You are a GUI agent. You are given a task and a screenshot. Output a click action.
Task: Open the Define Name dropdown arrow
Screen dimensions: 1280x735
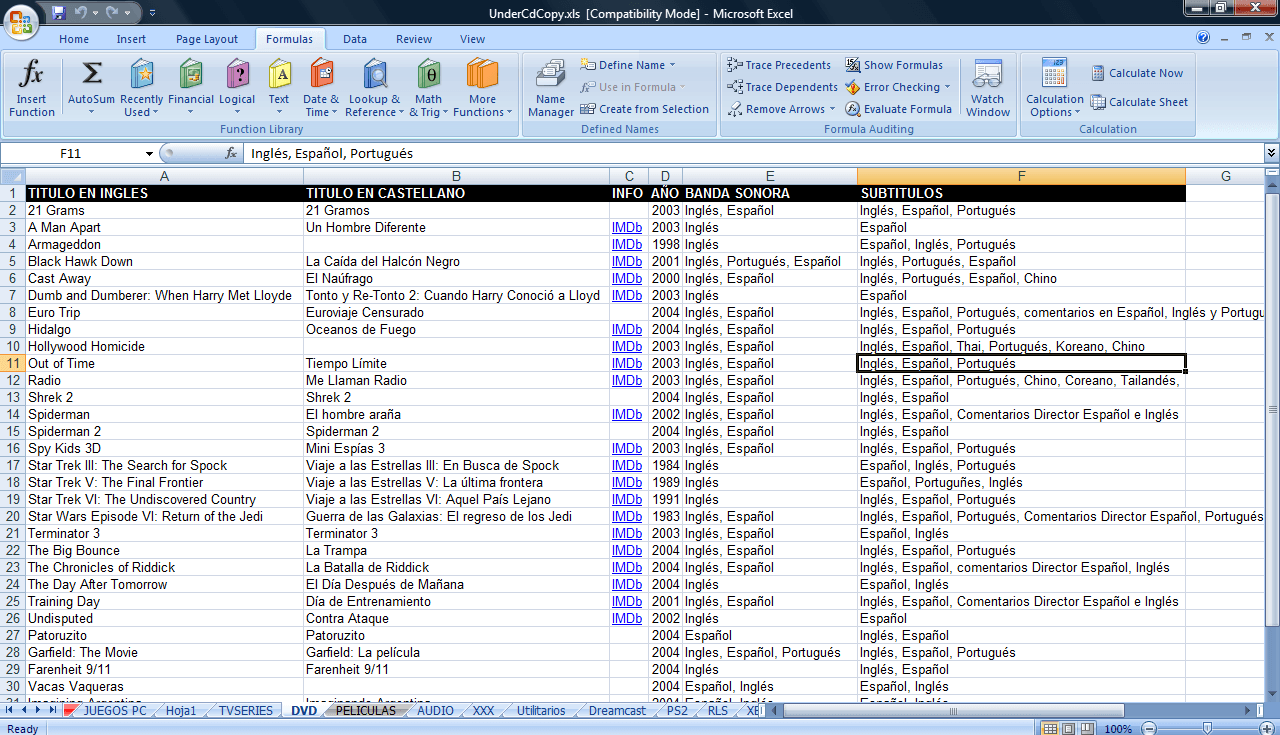(x=672, y=65)
